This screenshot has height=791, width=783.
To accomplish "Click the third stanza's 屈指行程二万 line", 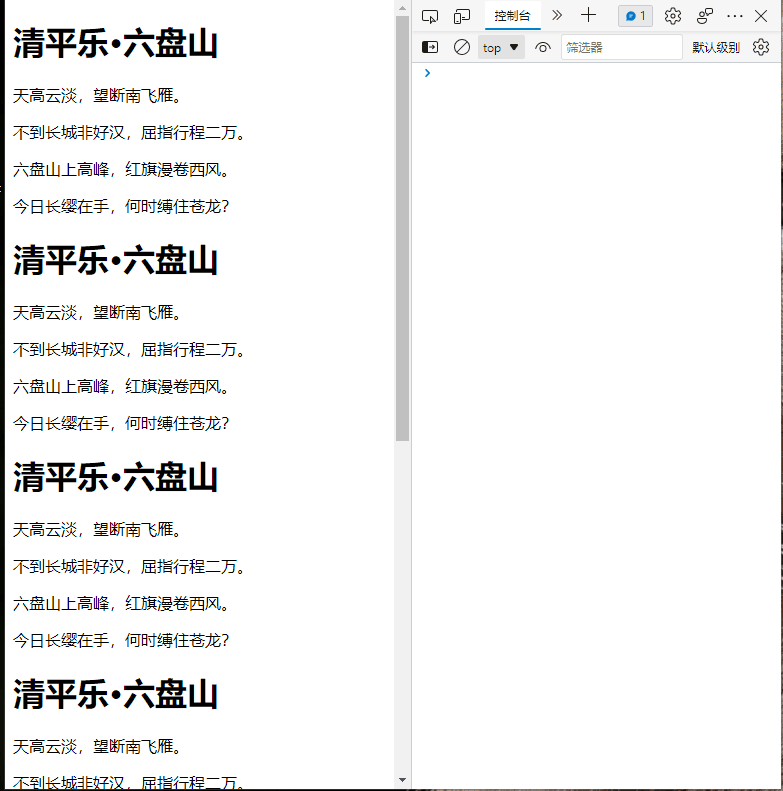I will [129, 567].
